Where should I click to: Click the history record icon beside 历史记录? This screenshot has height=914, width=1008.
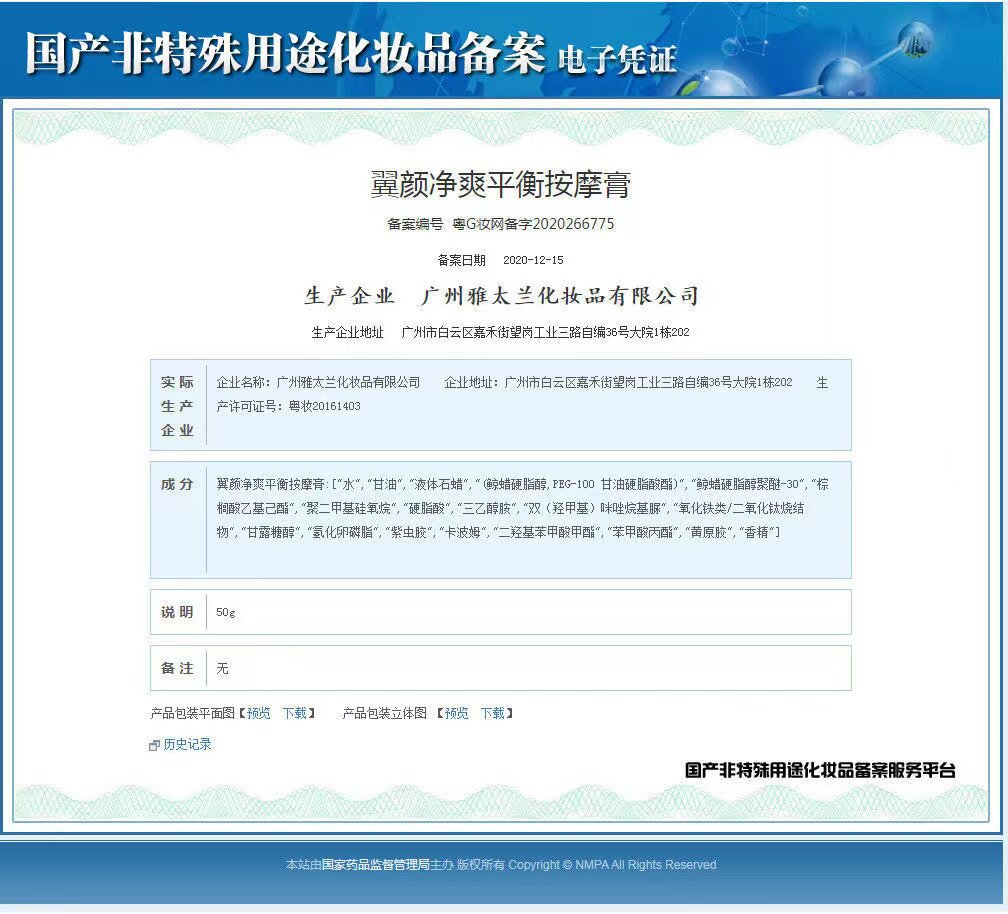click(x=154, y=746)
